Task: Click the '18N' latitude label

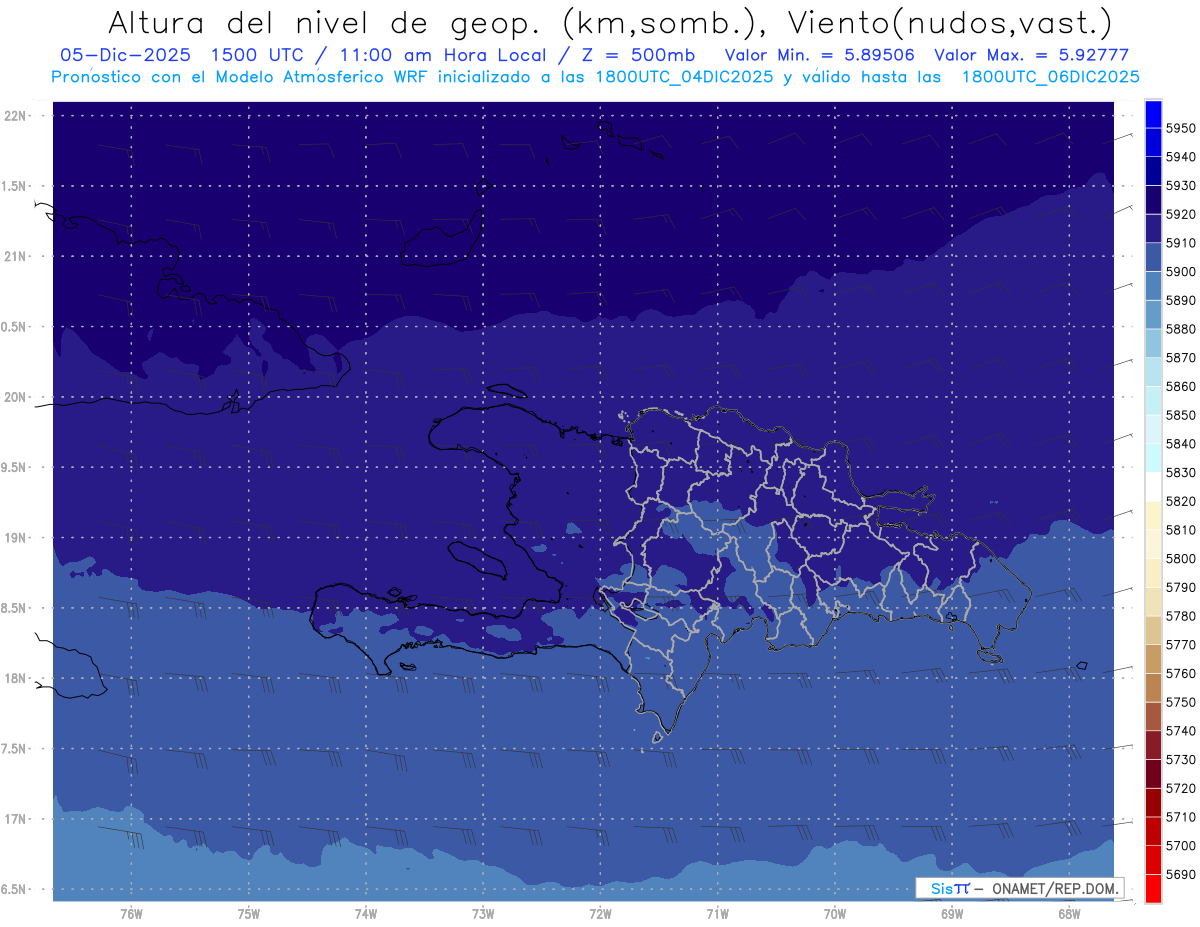Action: (x=17, y=678)
